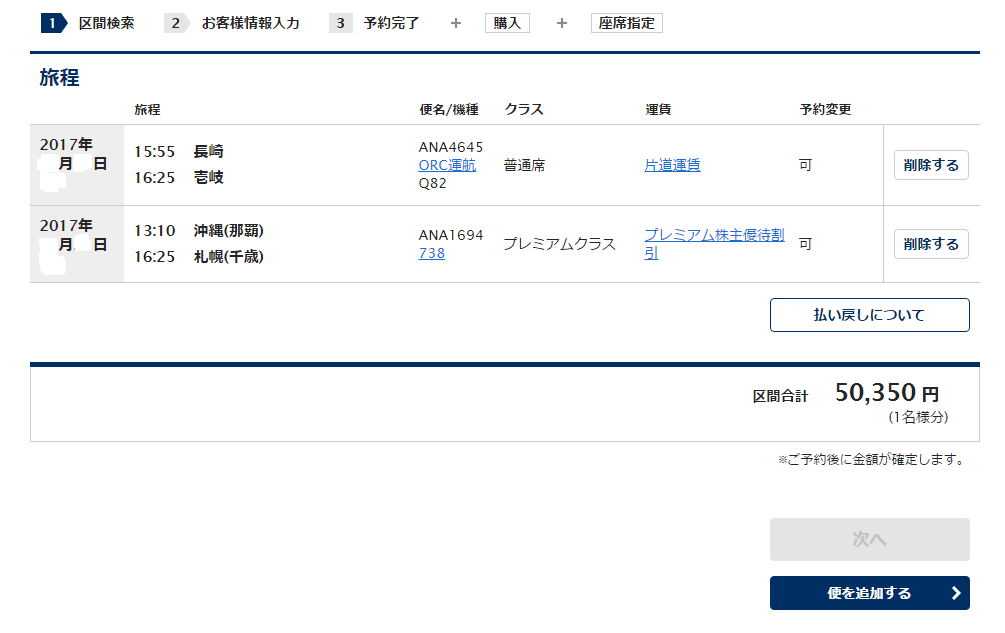Click the step 3 number badge
The image size is (1005, 633).
coord(340,23)
